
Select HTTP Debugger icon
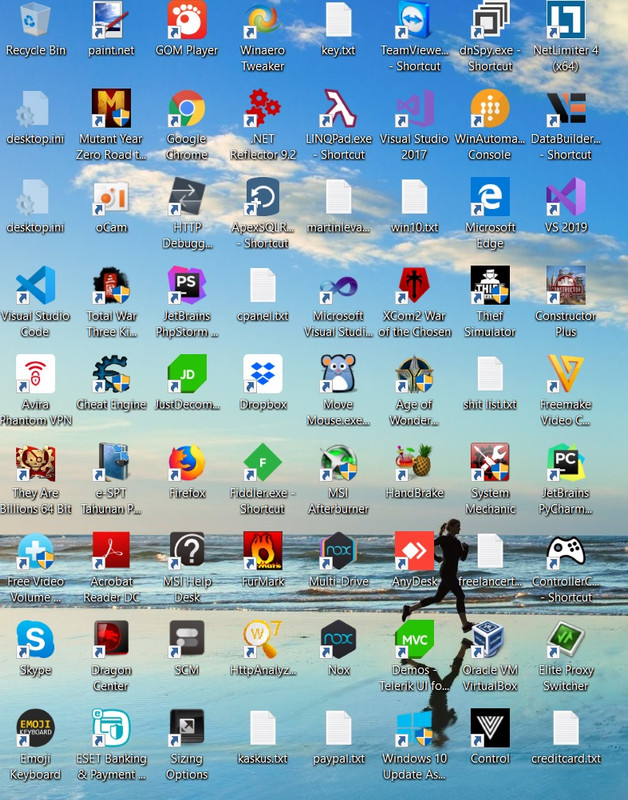pyautogui.click(x=187, y=197)
